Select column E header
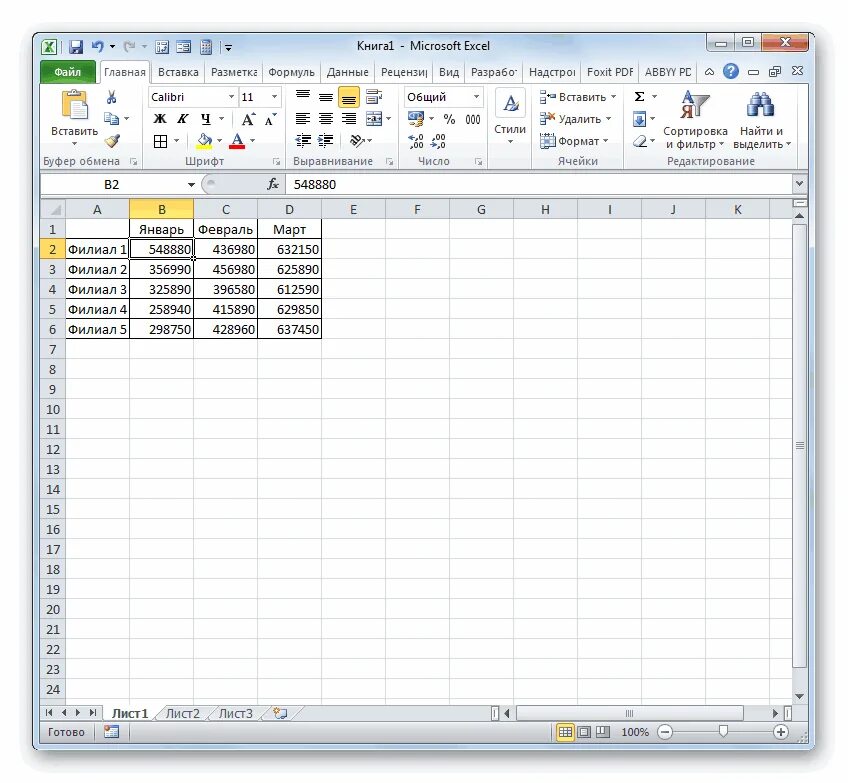Viewport: 848px width, 783px height. pos(353,209)
